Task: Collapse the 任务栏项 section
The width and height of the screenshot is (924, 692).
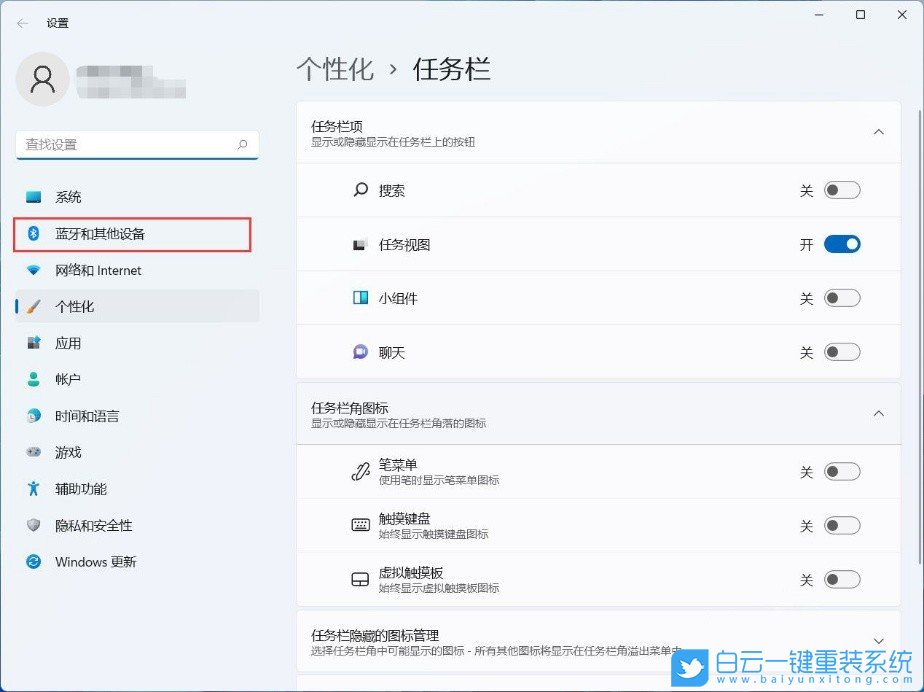Action: tap(878, 130)
